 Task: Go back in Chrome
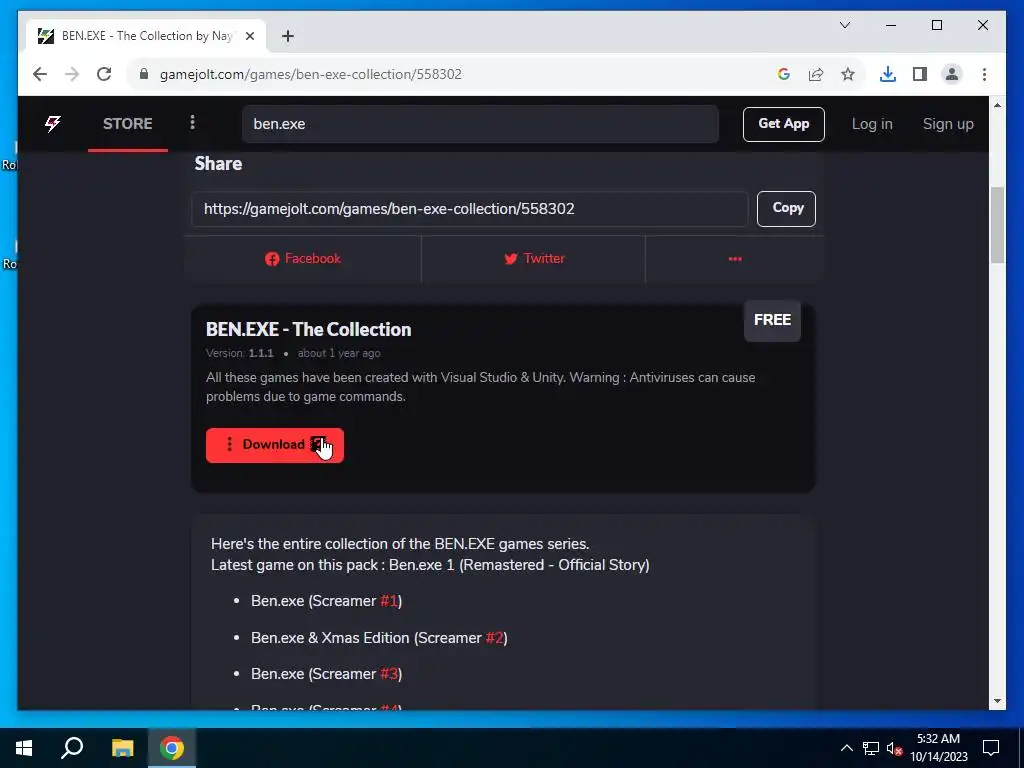point(40,74)
